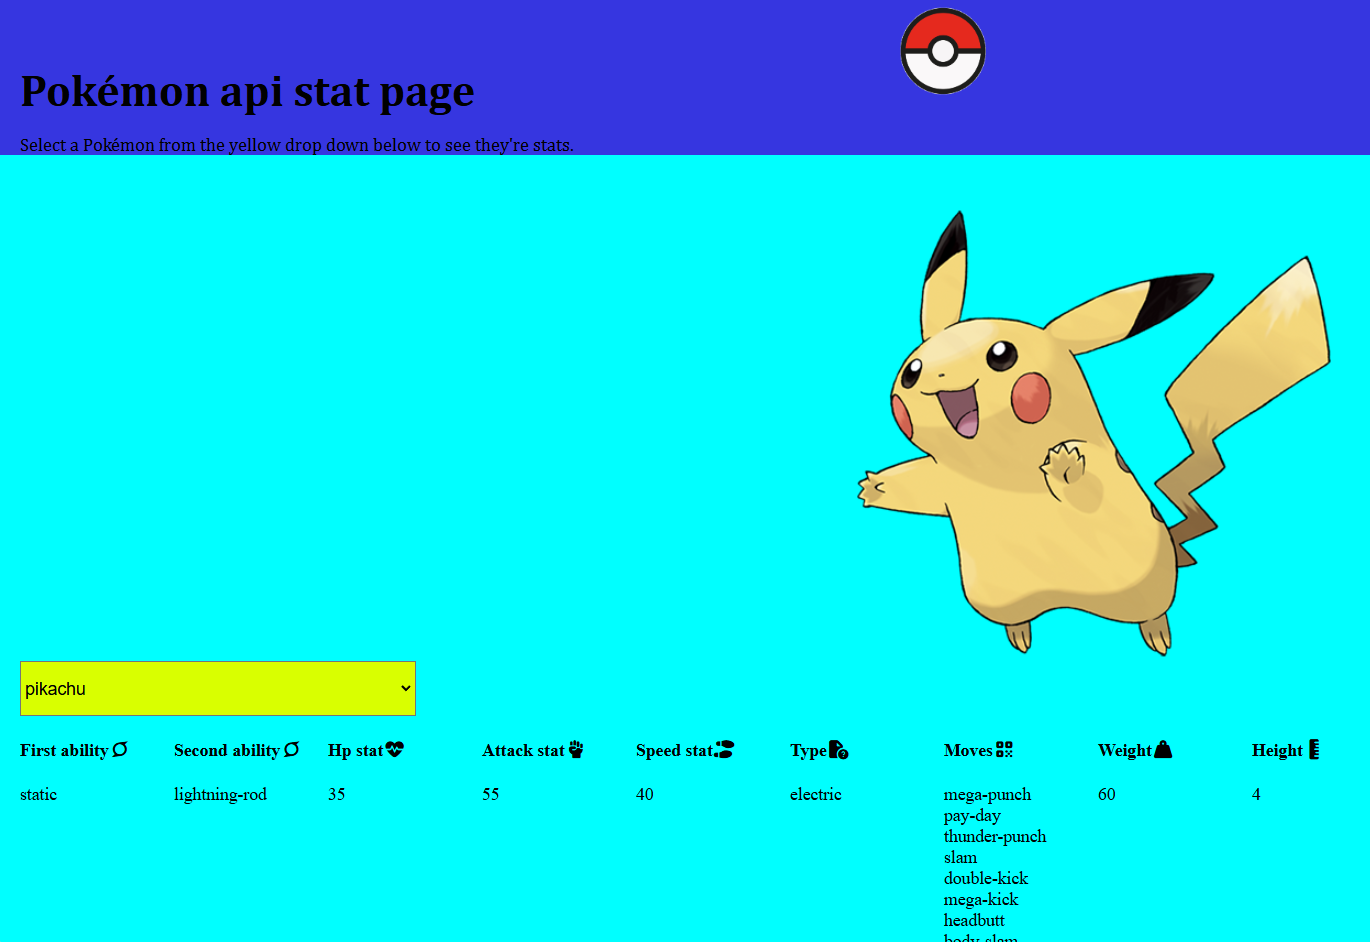Click the 'Weight' column header
This screenshot has height=942, width=1370.
point(1125,750)
